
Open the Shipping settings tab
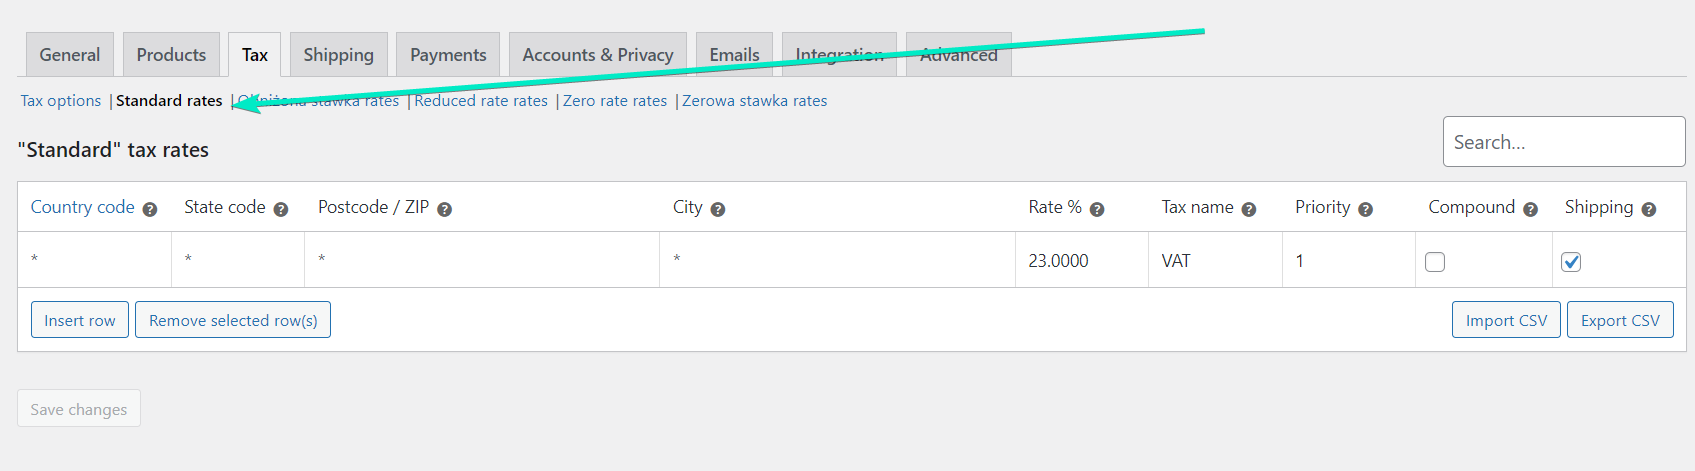338,55
